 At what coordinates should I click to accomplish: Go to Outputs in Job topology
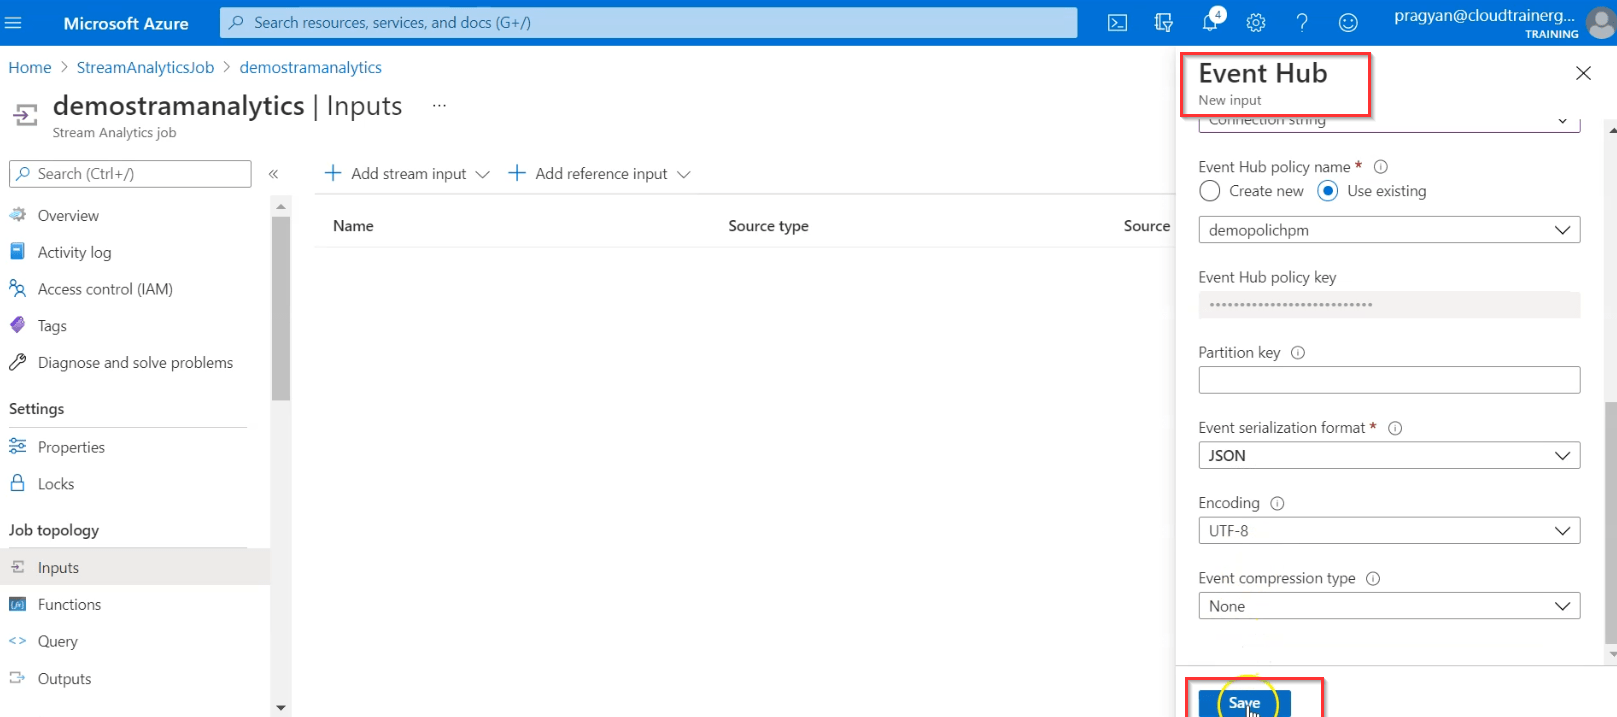(x=64, y=679)
